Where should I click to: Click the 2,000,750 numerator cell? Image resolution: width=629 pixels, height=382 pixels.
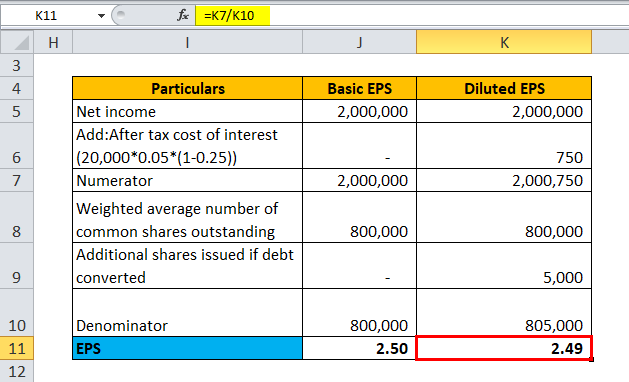point(504,180)
